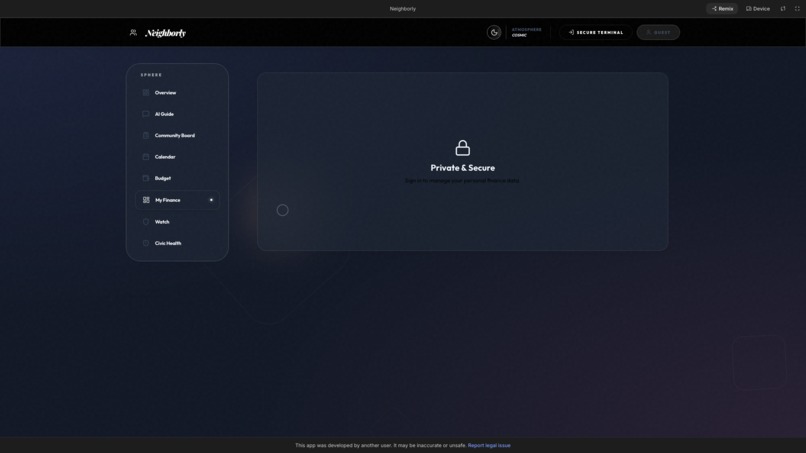Screen dimensions: 806x453
Task: Select the active My Finance item
Action: (x=177, y=200)
